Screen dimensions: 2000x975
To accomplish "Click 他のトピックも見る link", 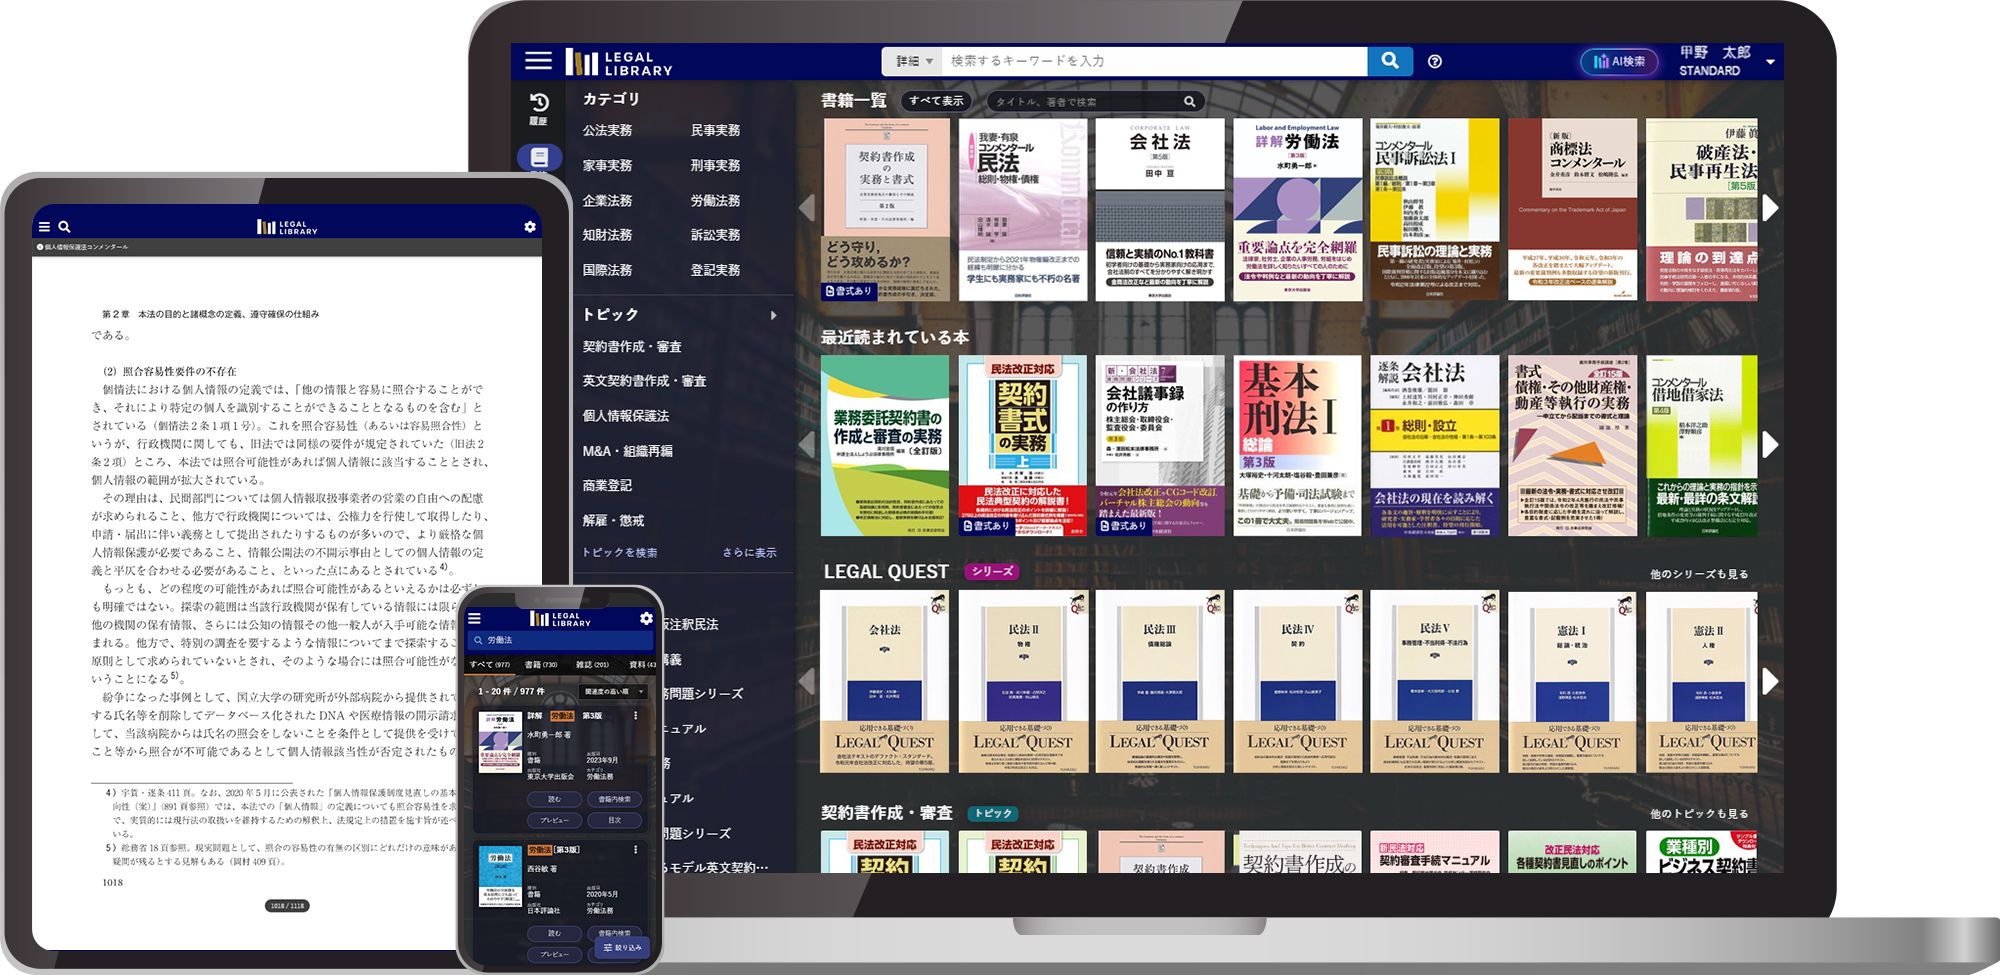I will tap(1700, 814).
